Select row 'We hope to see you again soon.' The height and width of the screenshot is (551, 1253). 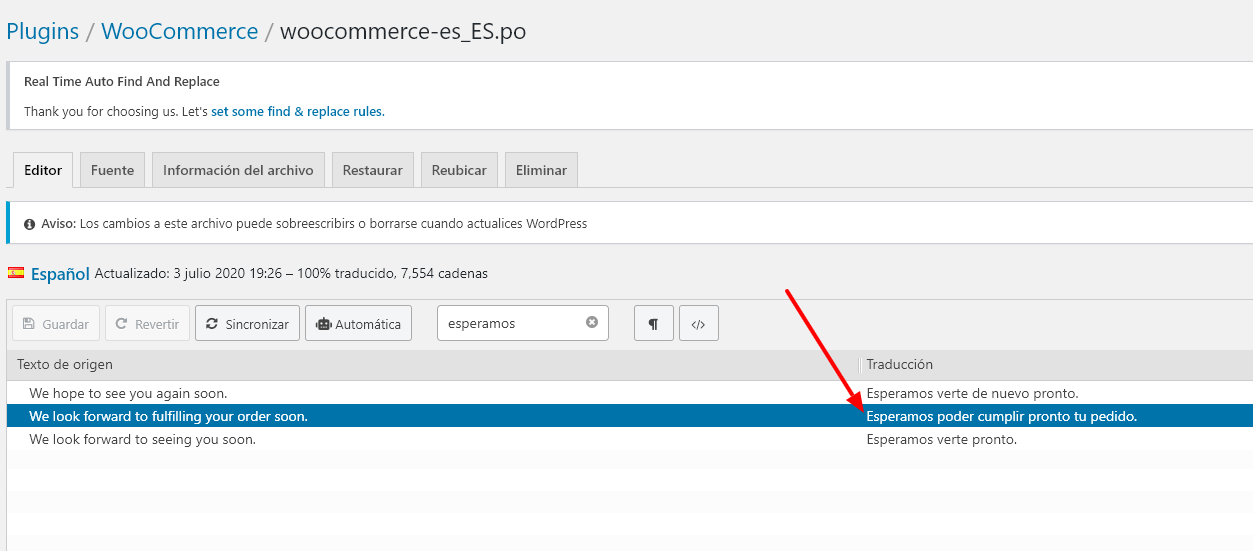[x=630, y=393]
